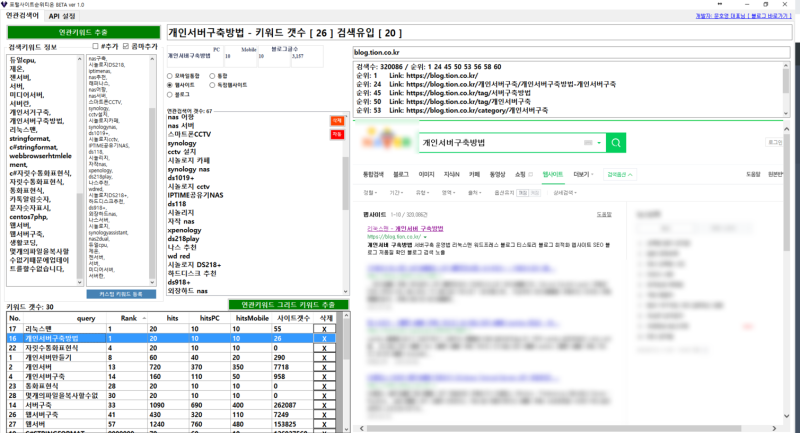Viewport: 800px width, 433px height.
Task: Click the down arrow of the search-keyword list scrollbar
Action: (79, 282)
